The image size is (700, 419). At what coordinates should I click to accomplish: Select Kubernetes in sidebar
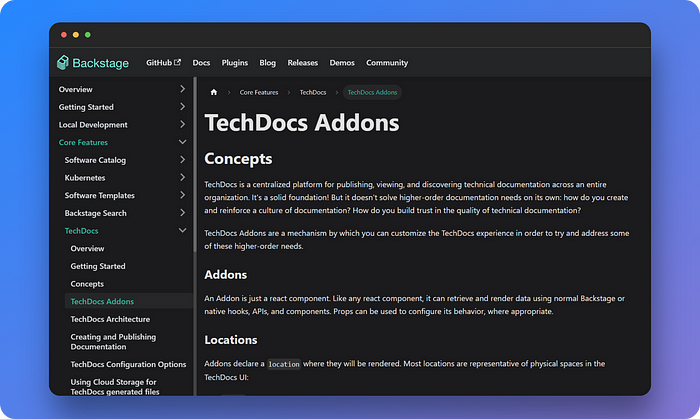click(x=85, y=178)
